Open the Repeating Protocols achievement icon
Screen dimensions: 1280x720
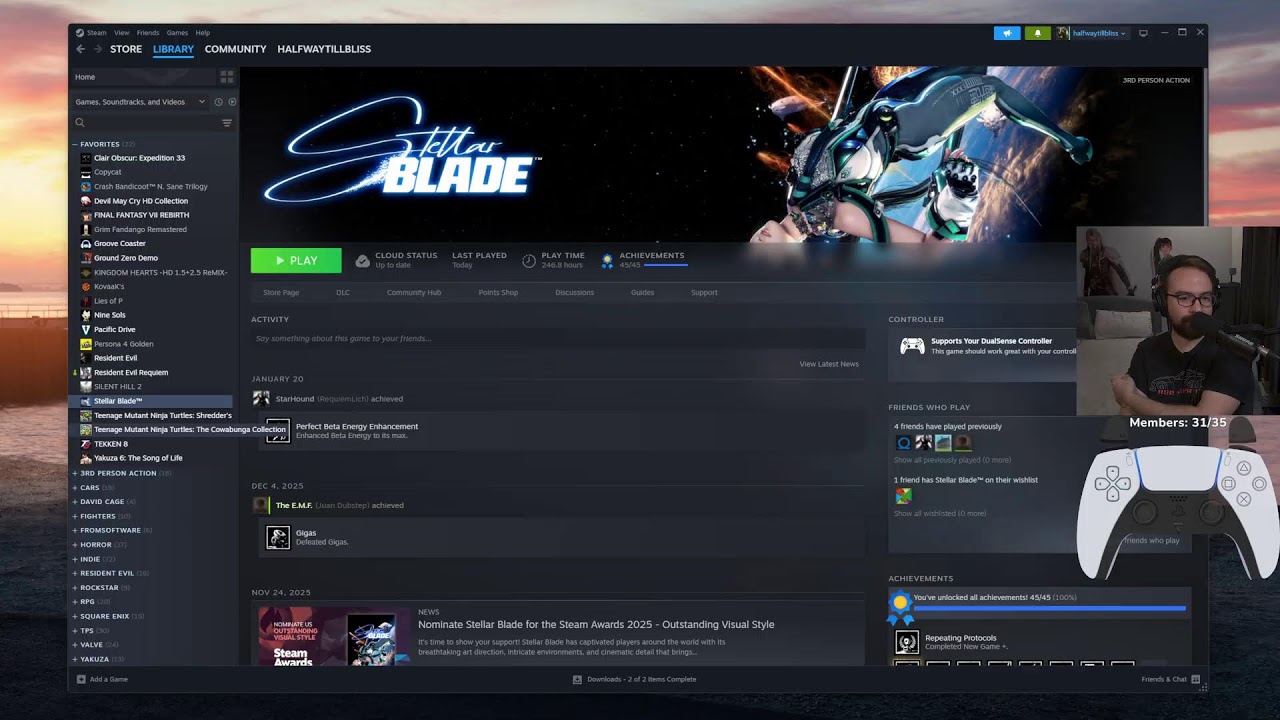pyautogui.click(x=906, y=642)
